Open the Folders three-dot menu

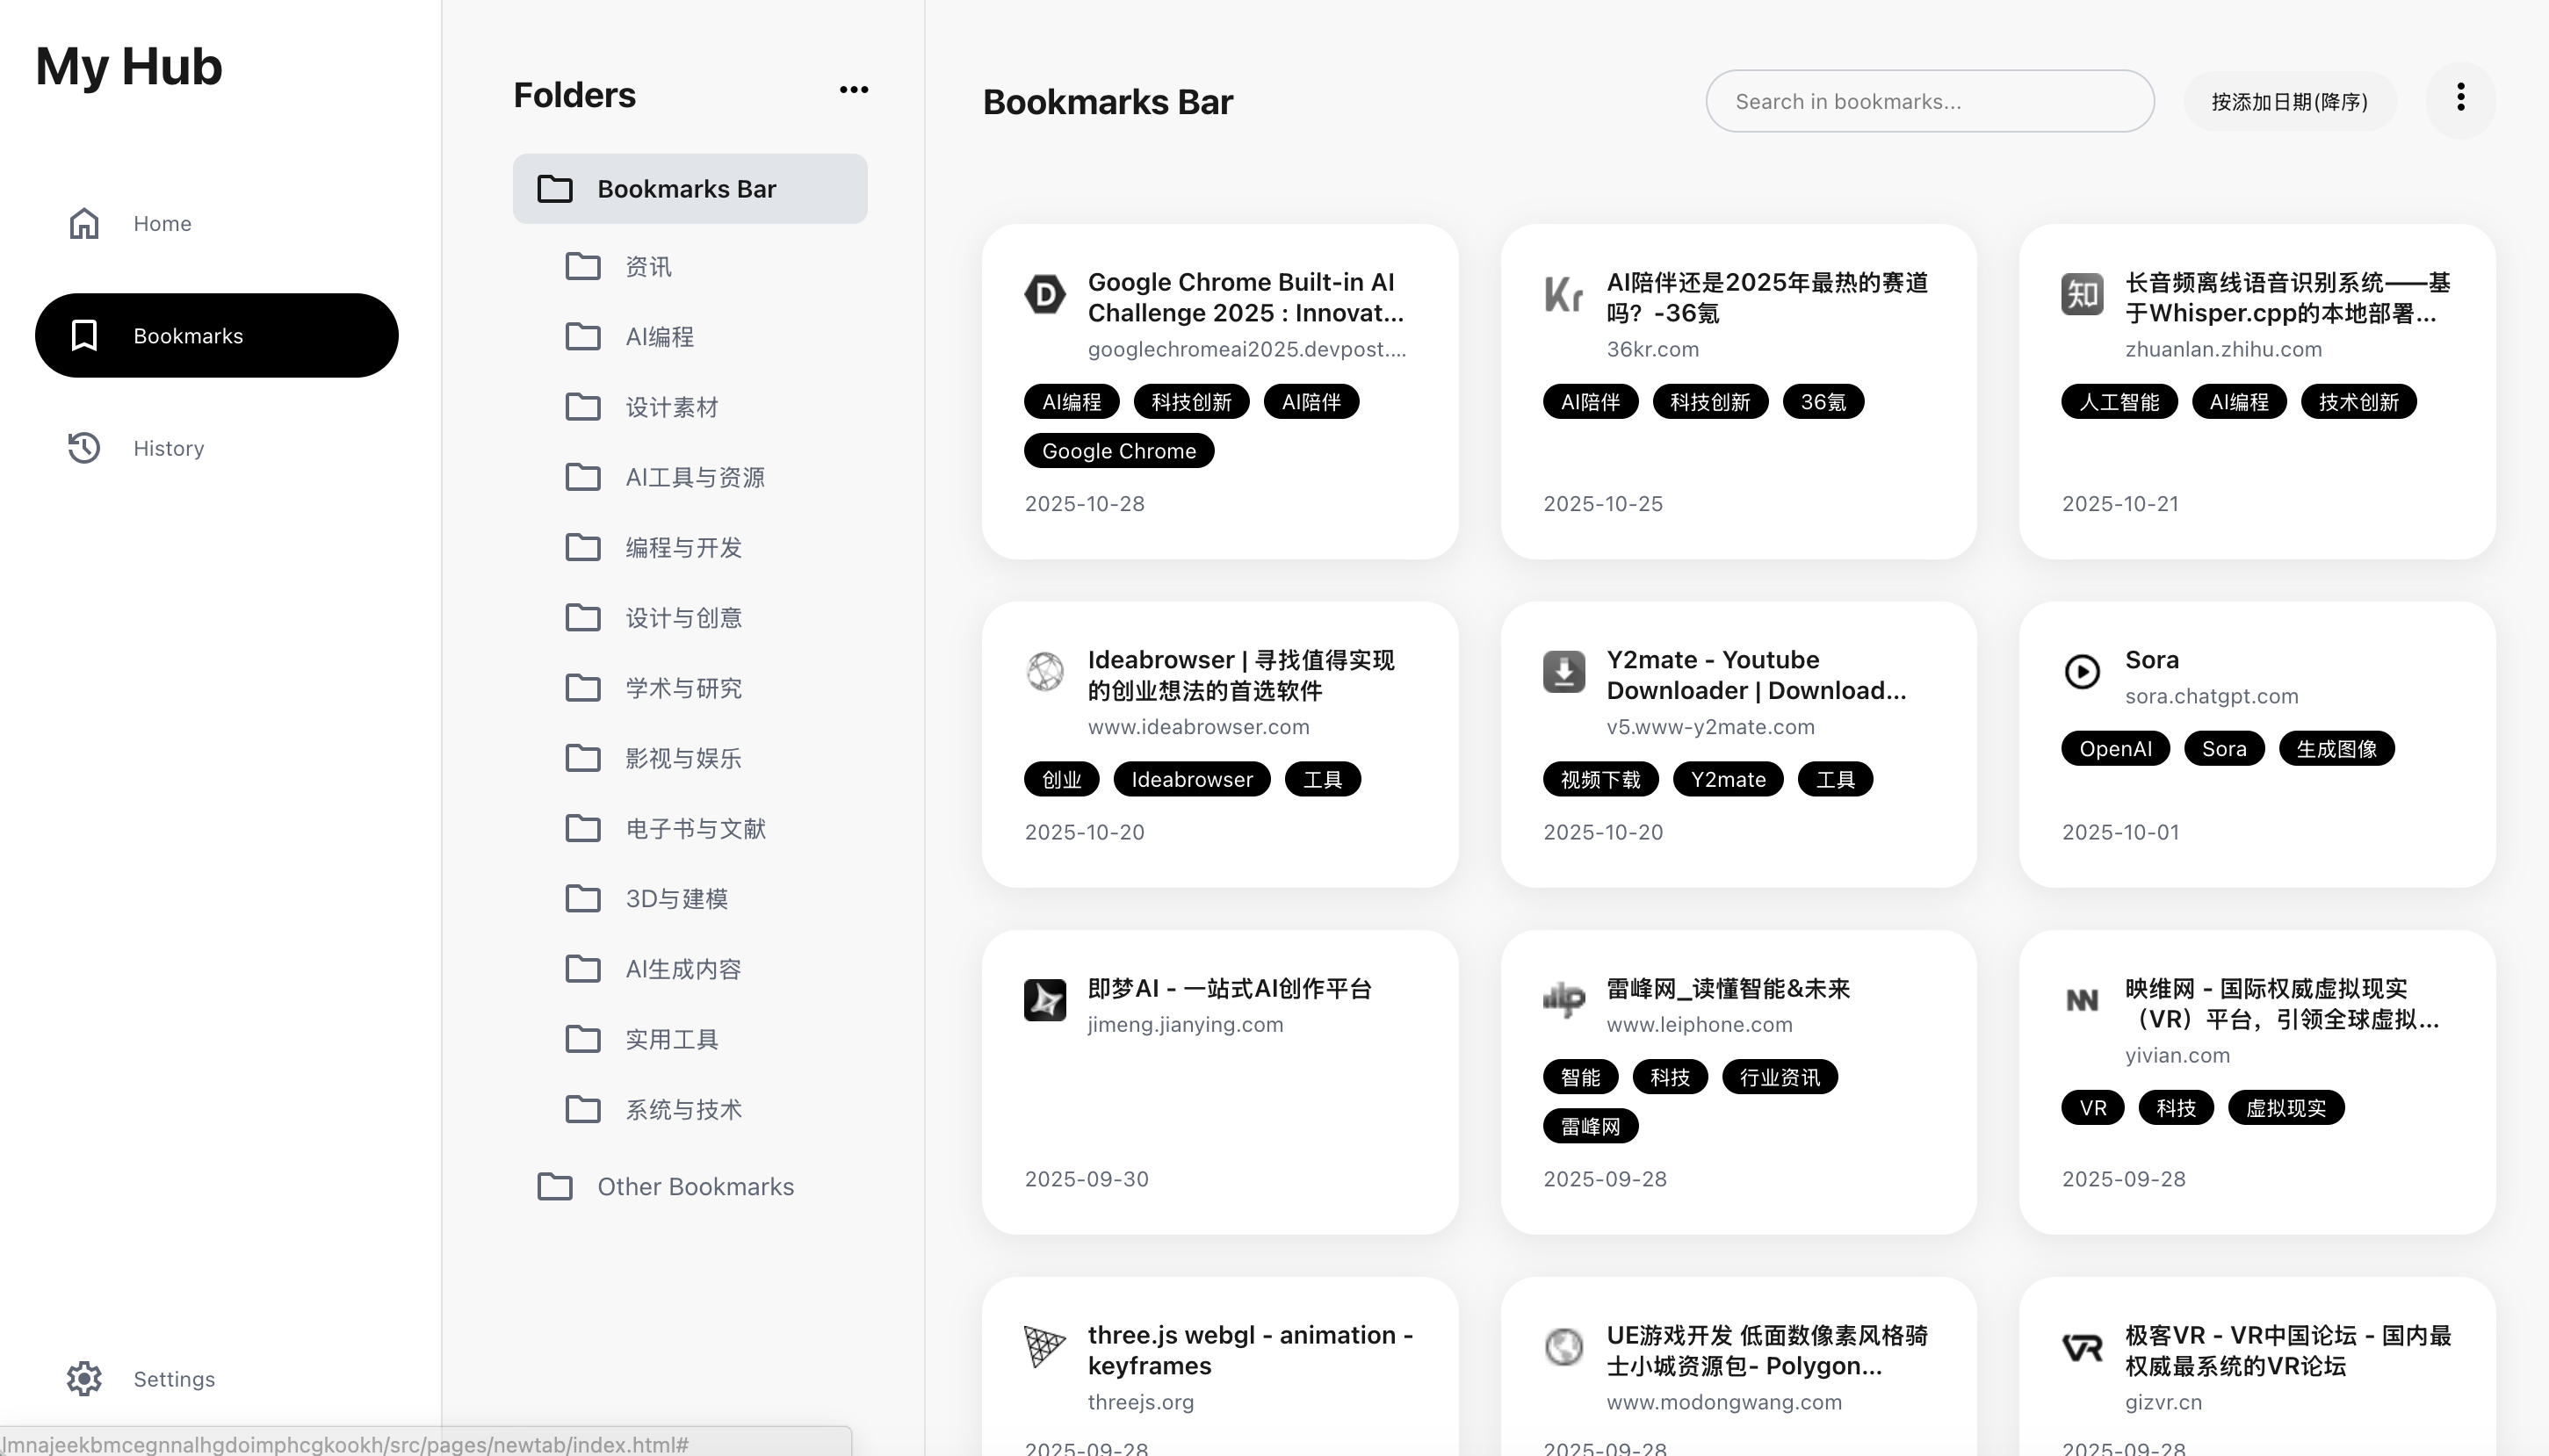pos(853,90)
